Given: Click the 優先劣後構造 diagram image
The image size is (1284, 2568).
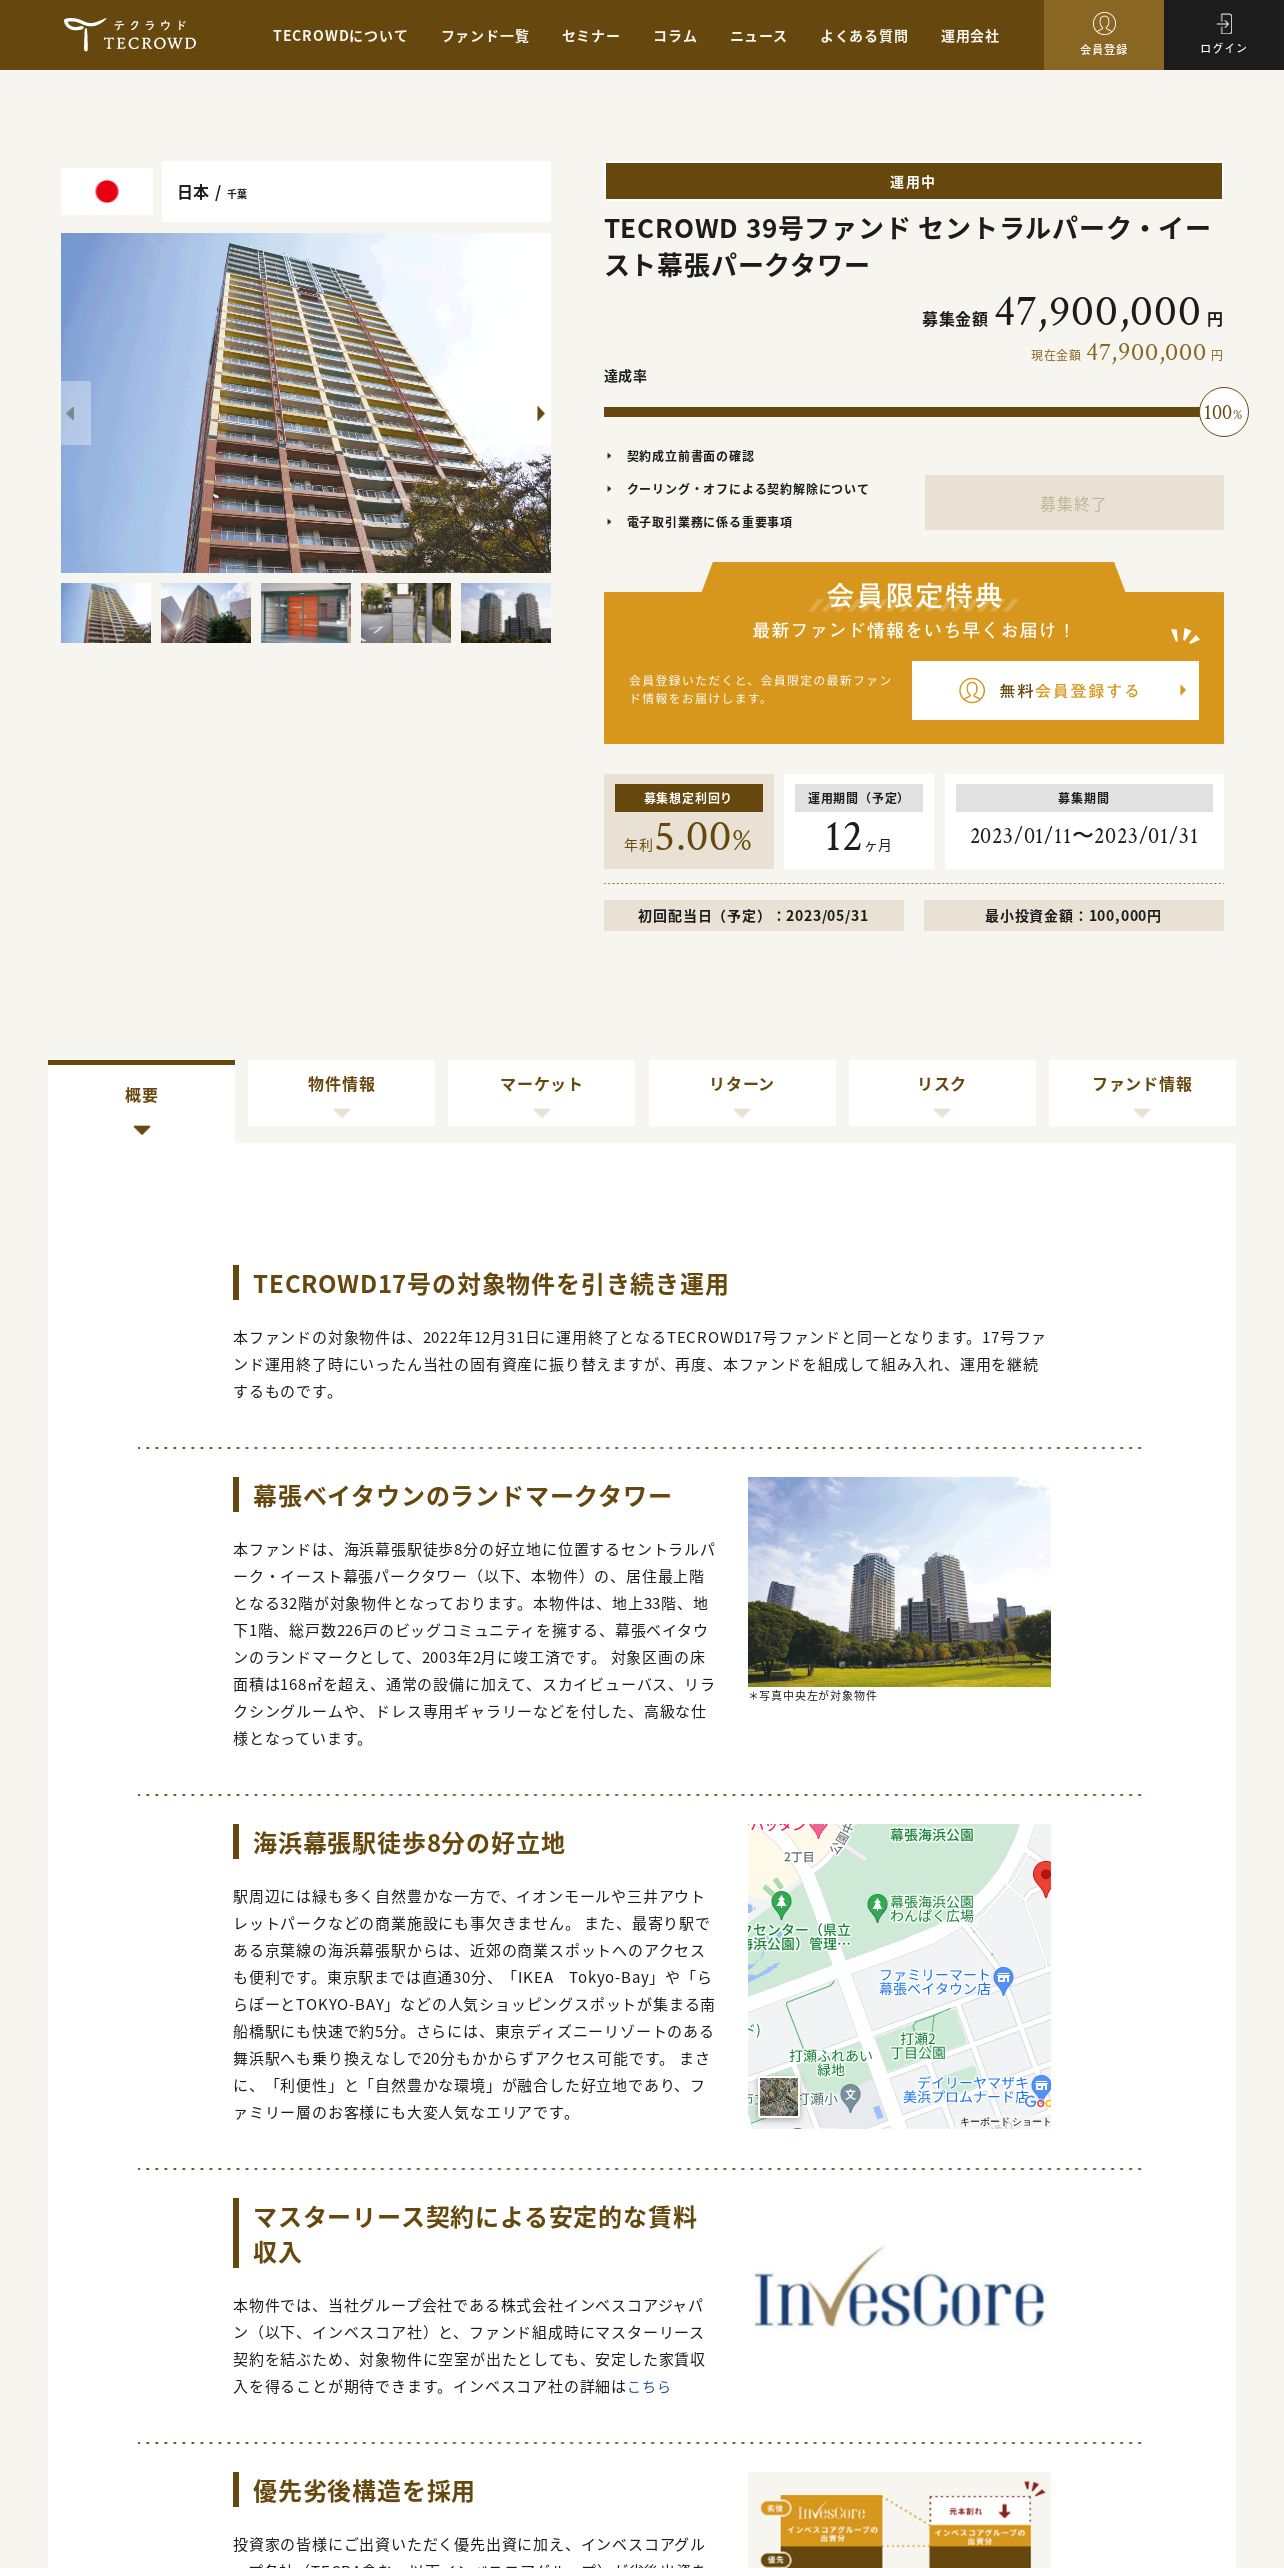Looking at the screenshot, I should tap(899, 2520).
